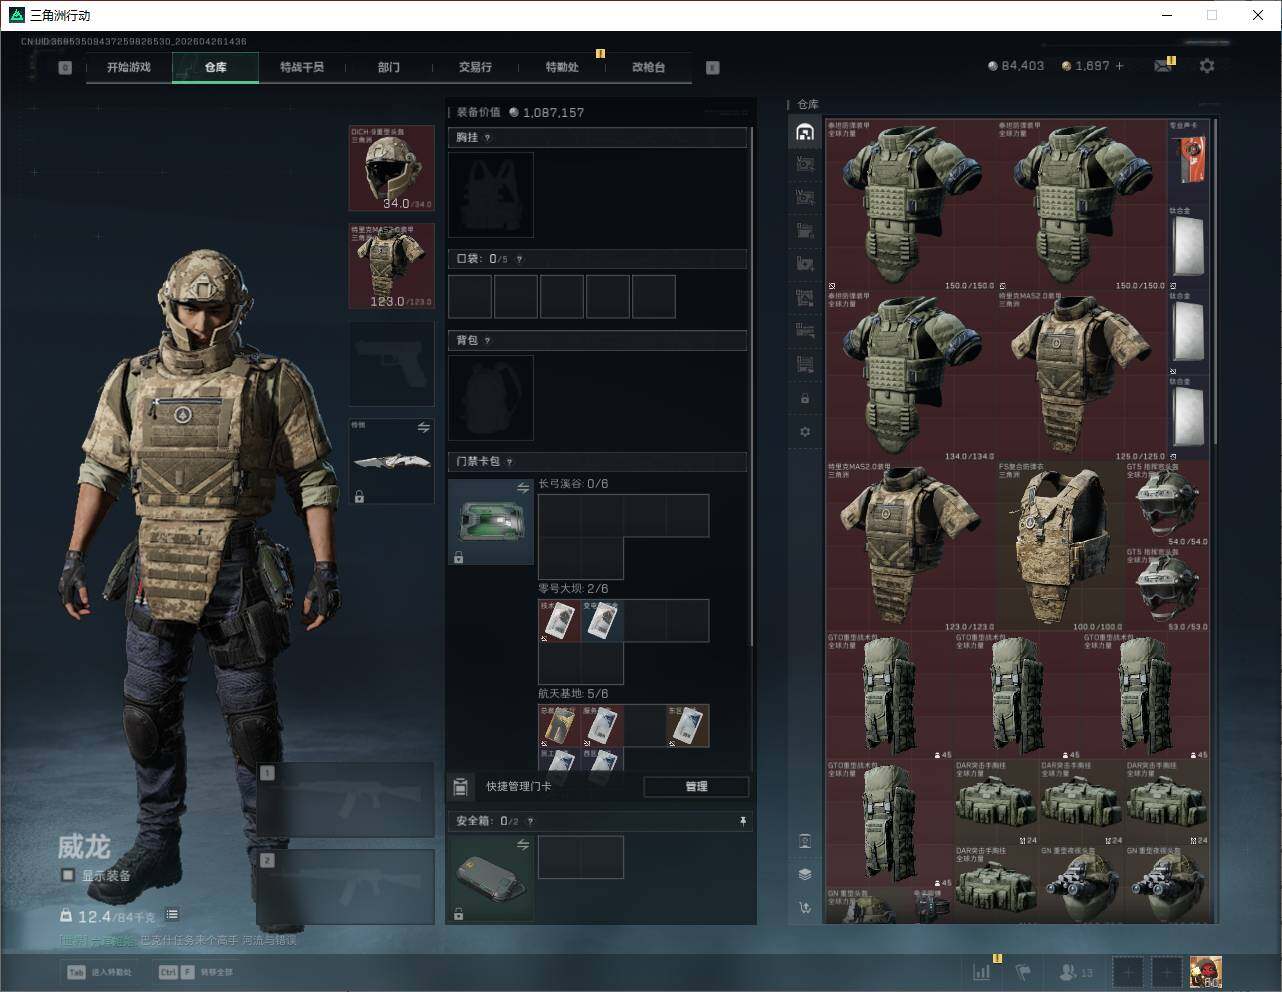Click the sort arrows icon below the layers icon
Screen dimensions: 1282x992
(805, 908)
